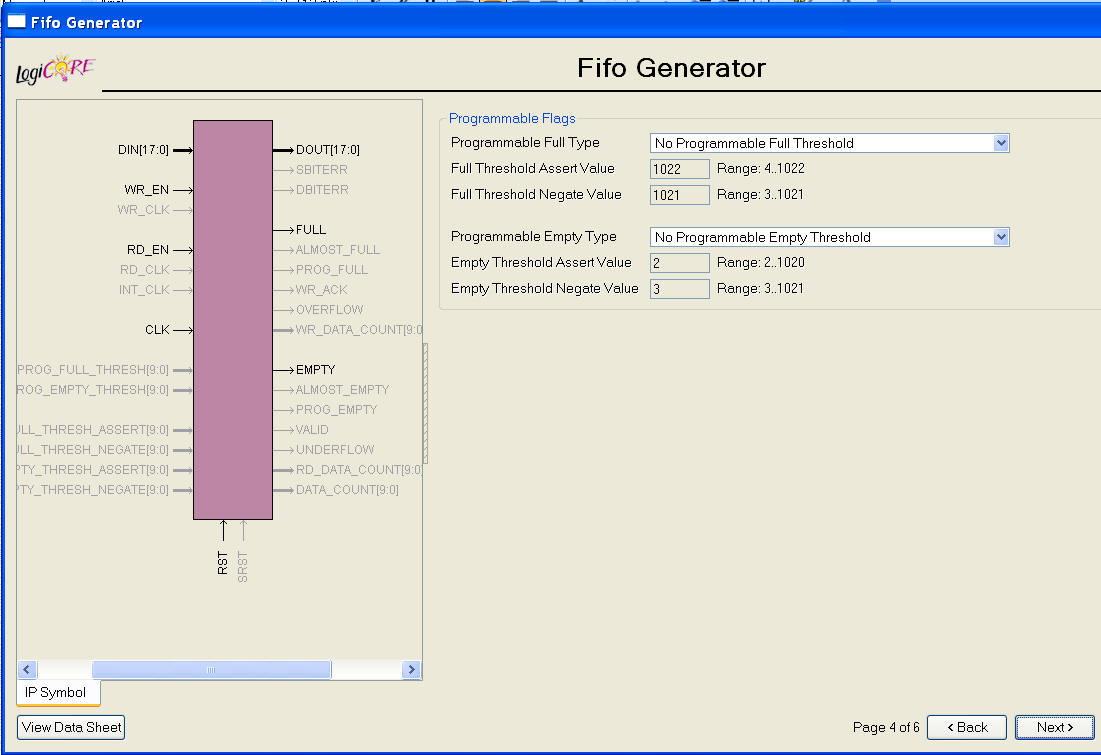
Task: Click the SRST port label
Action: click(x=243, y=567)
